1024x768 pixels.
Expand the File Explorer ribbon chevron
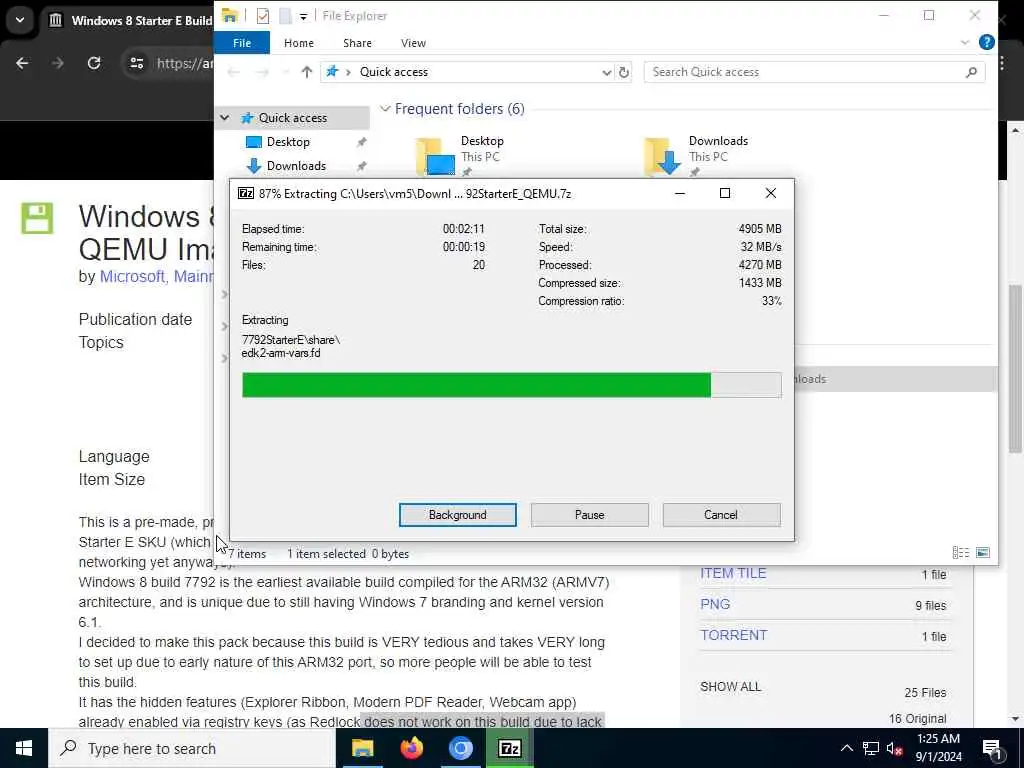point(965,42)
